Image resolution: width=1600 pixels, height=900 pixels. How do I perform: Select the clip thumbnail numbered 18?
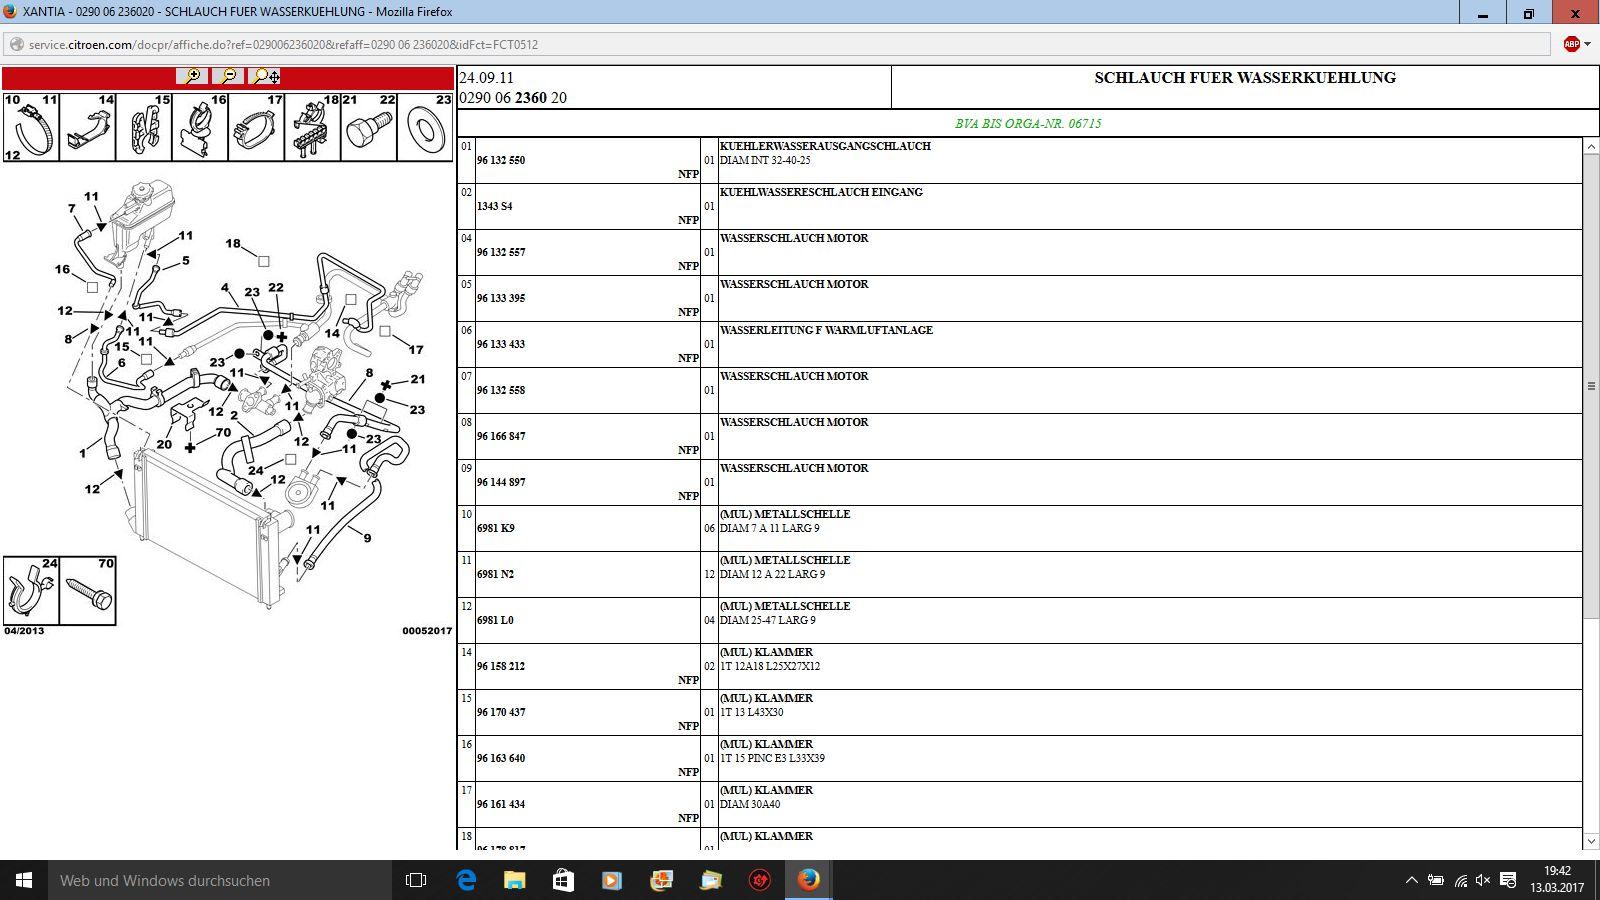click(x=313, y=127)
